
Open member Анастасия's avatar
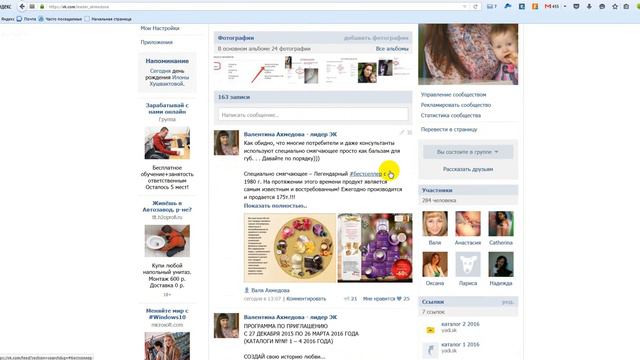click(x=468, y=224)
